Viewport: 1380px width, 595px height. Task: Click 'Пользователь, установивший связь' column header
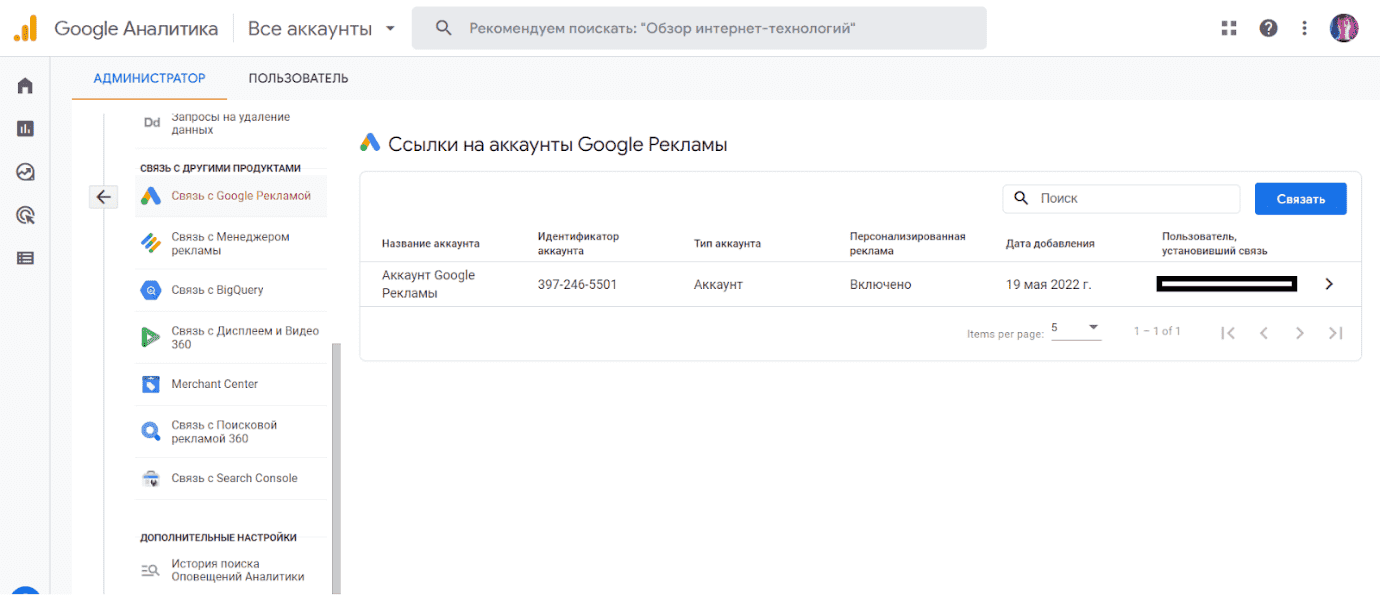[1215, 243]
